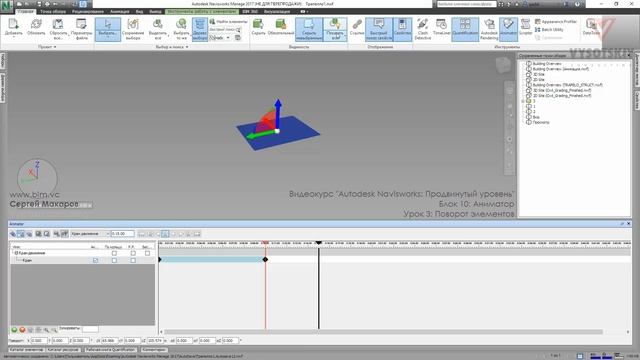This screenshot has width=640, height=360.
Task: Click the Добавить (Append) ribbon icon
Action: click(x=13, y=29)
